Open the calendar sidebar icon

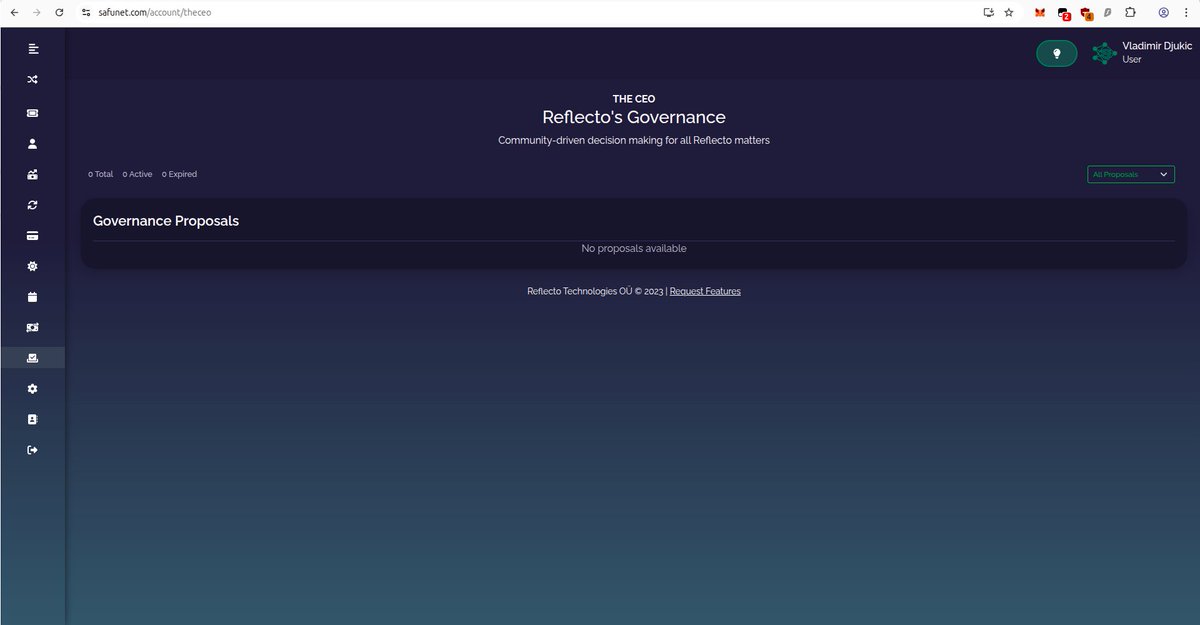(33, 297)
